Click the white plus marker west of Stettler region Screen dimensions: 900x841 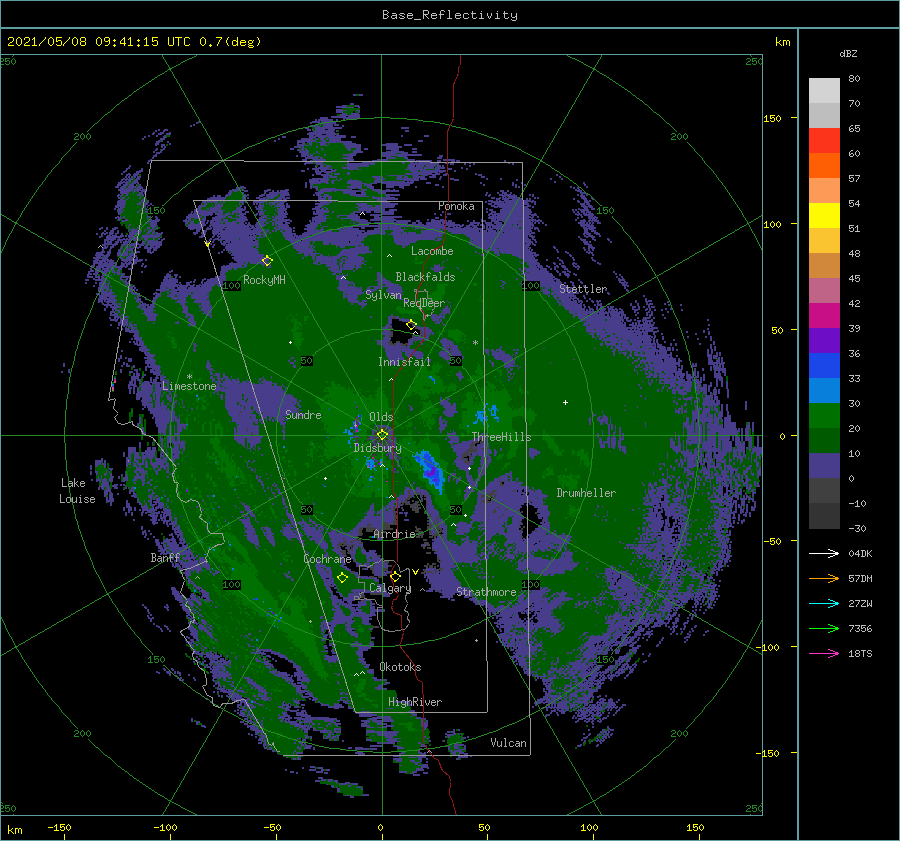click(565, 402)
